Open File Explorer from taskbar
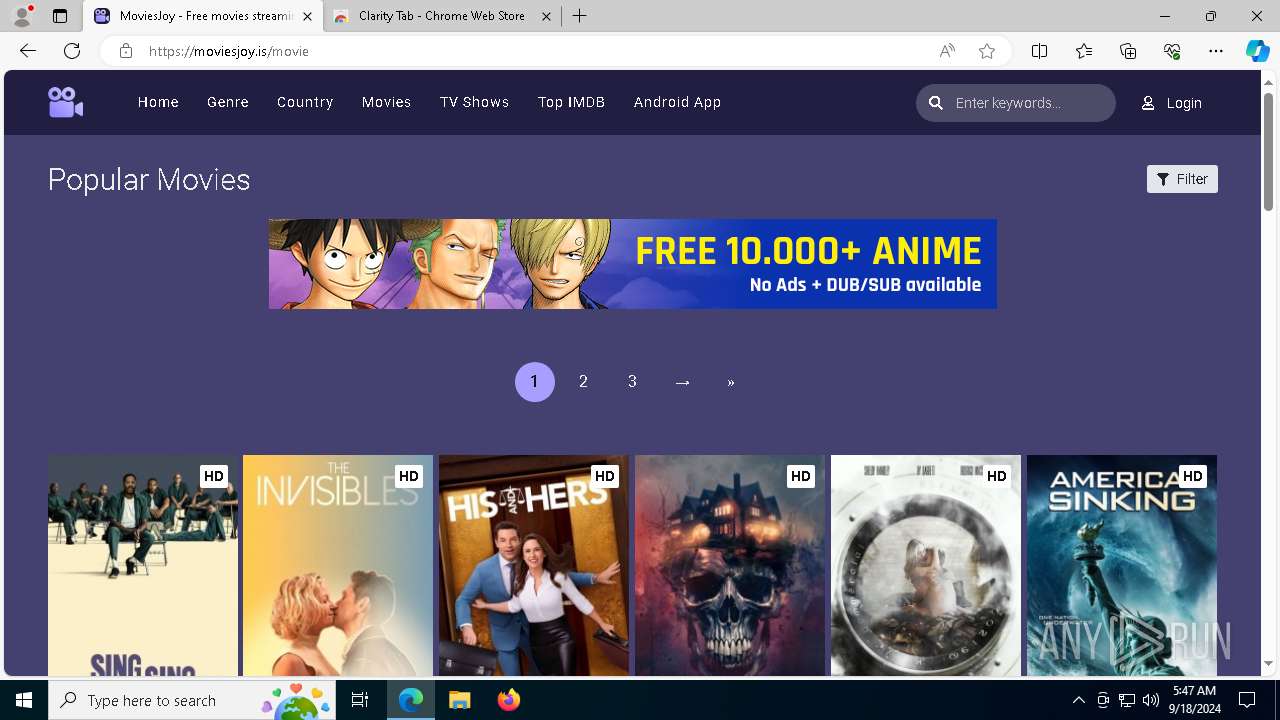 [x=459, y=700]
